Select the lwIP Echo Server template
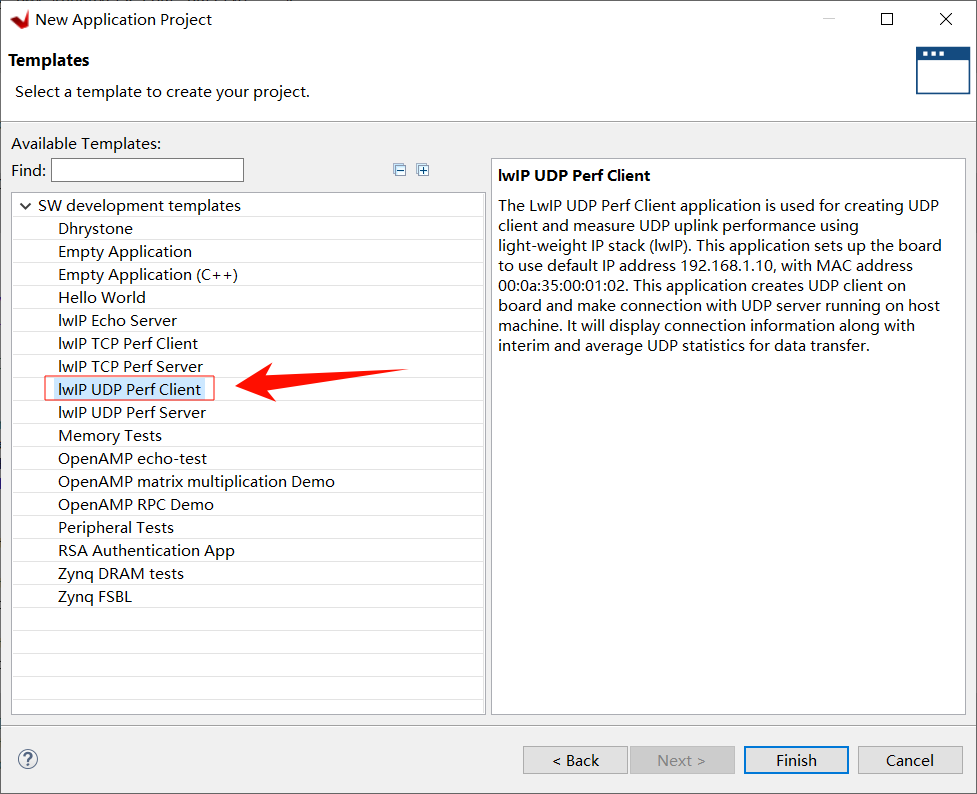 117,320
